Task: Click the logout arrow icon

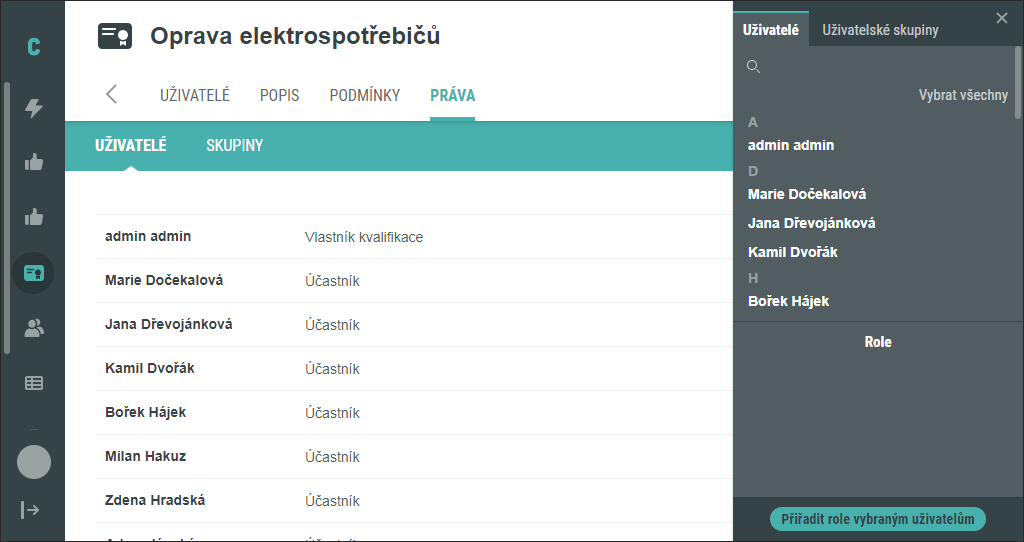Action: pyautogui.click(x=30, y=509)
